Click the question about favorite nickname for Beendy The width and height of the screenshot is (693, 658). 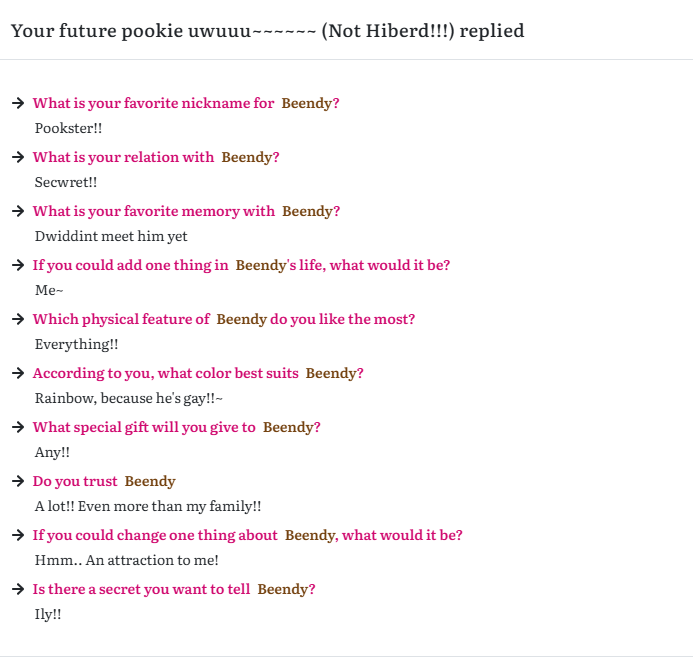(x=186, y=103)
